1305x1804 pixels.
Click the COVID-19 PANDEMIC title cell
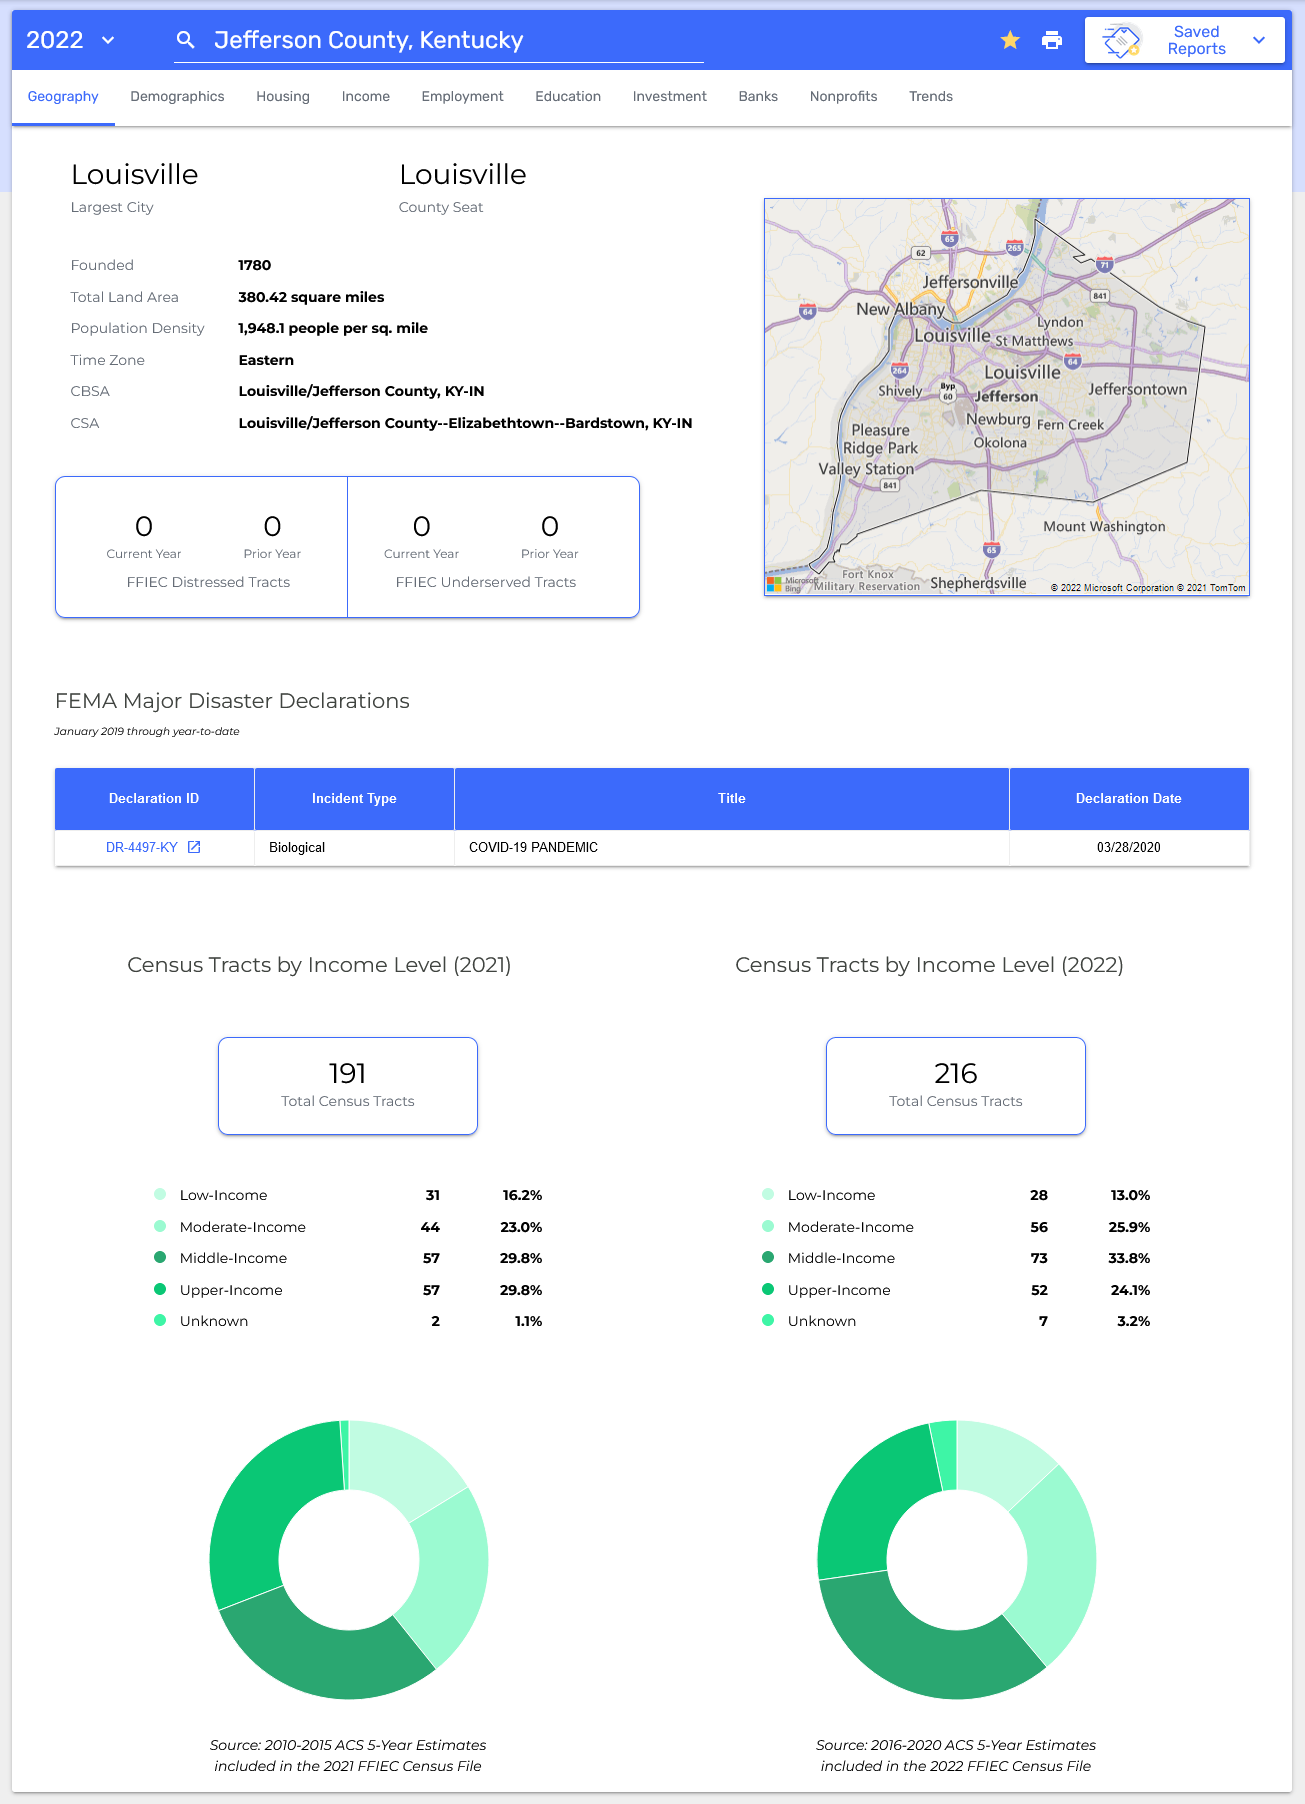click(732, 847)
